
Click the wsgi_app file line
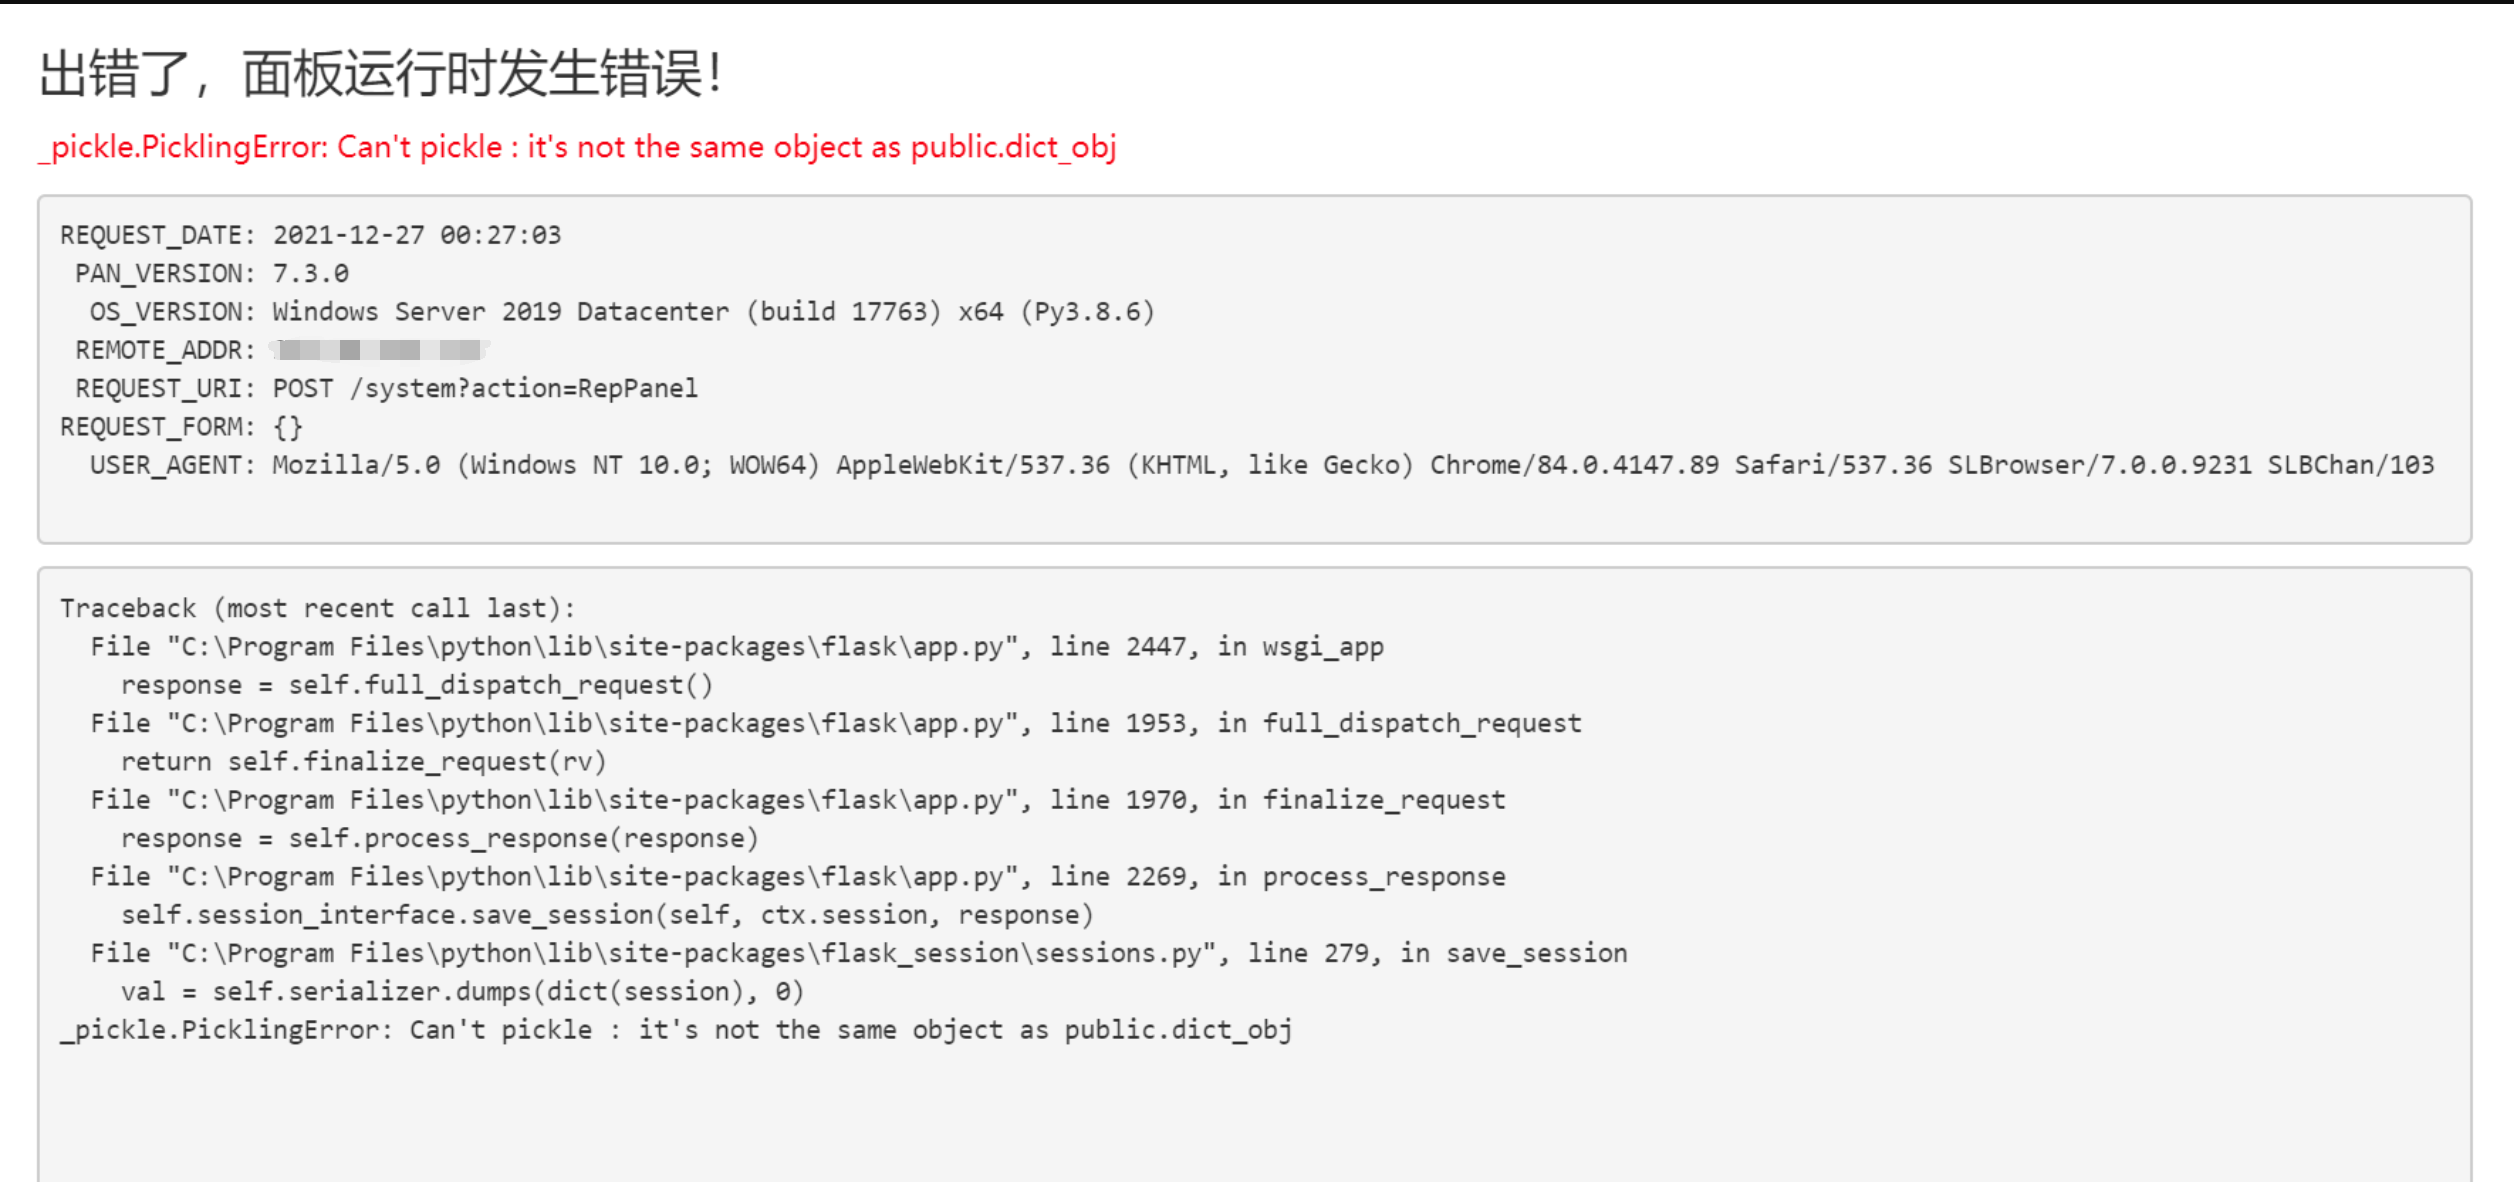coord(737,647)
